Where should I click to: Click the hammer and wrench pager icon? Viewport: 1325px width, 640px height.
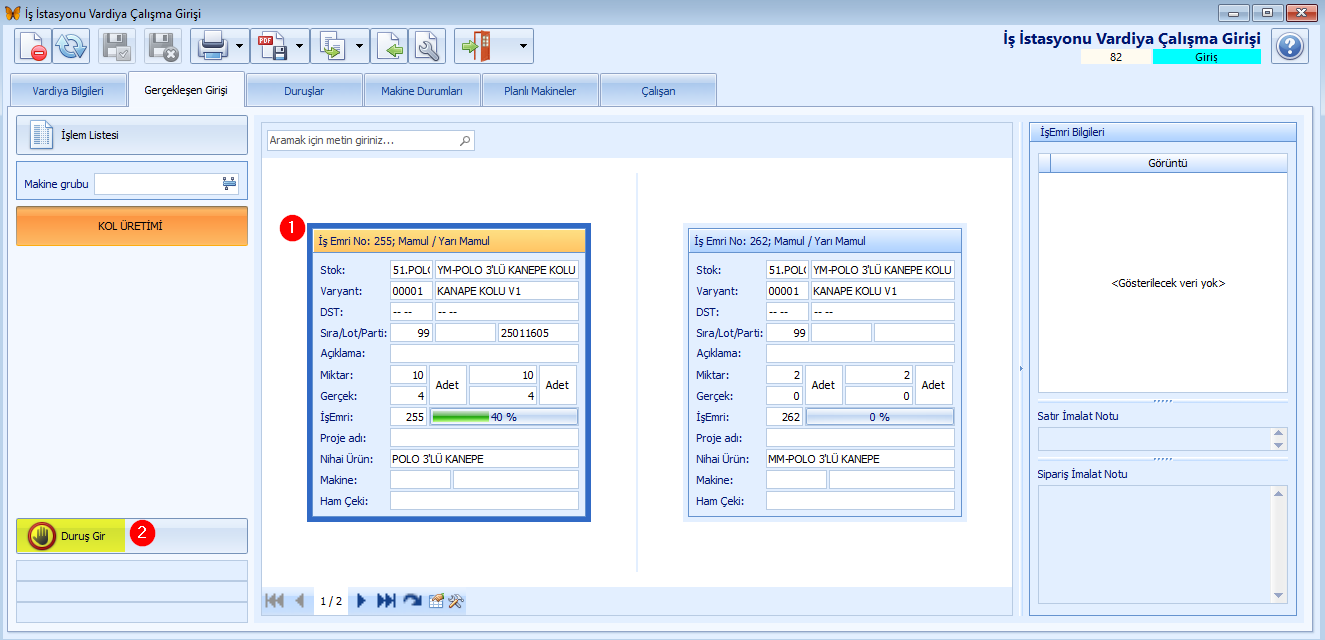[456, 601]
